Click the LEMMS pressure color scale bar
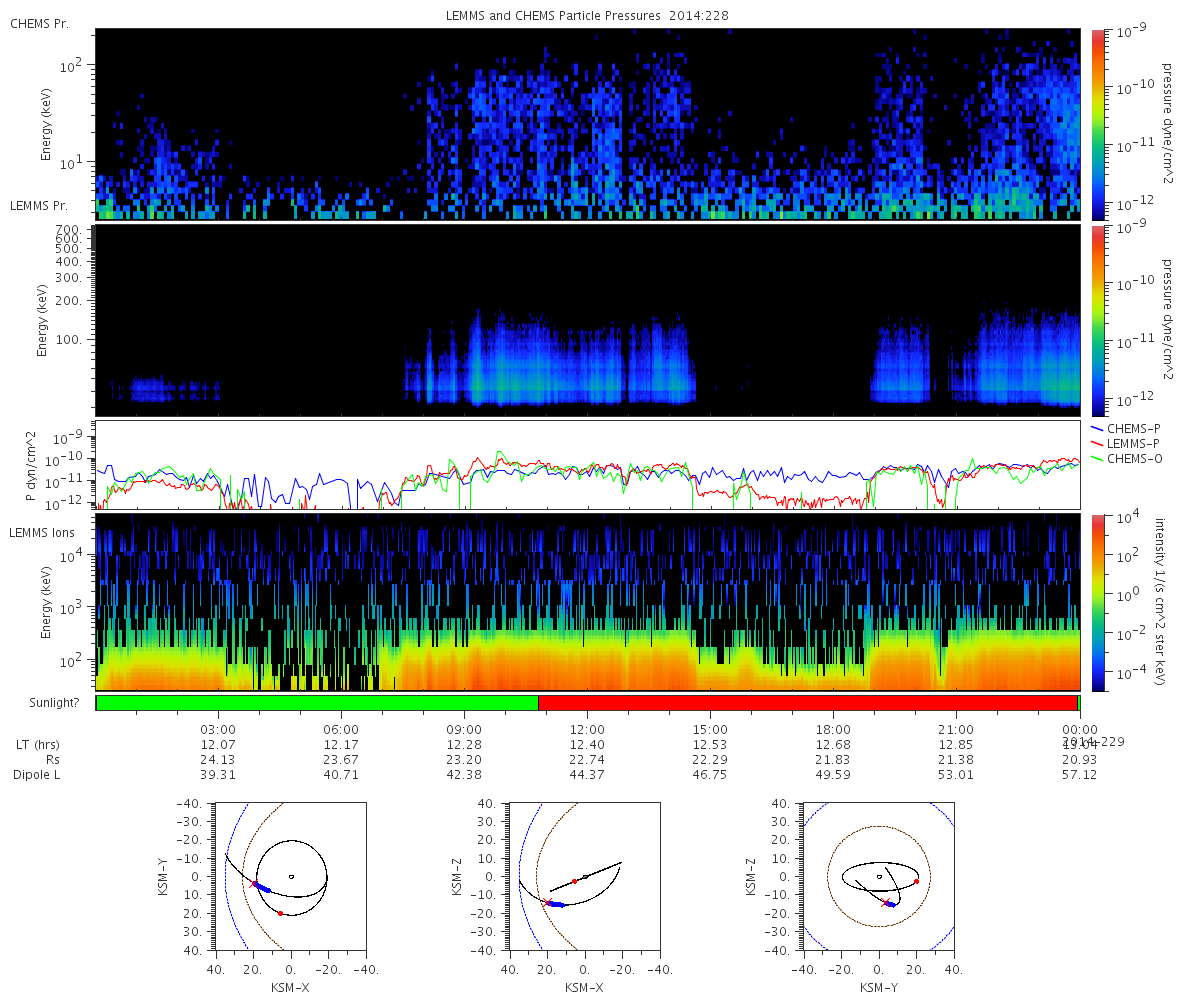 (1097, 320)
